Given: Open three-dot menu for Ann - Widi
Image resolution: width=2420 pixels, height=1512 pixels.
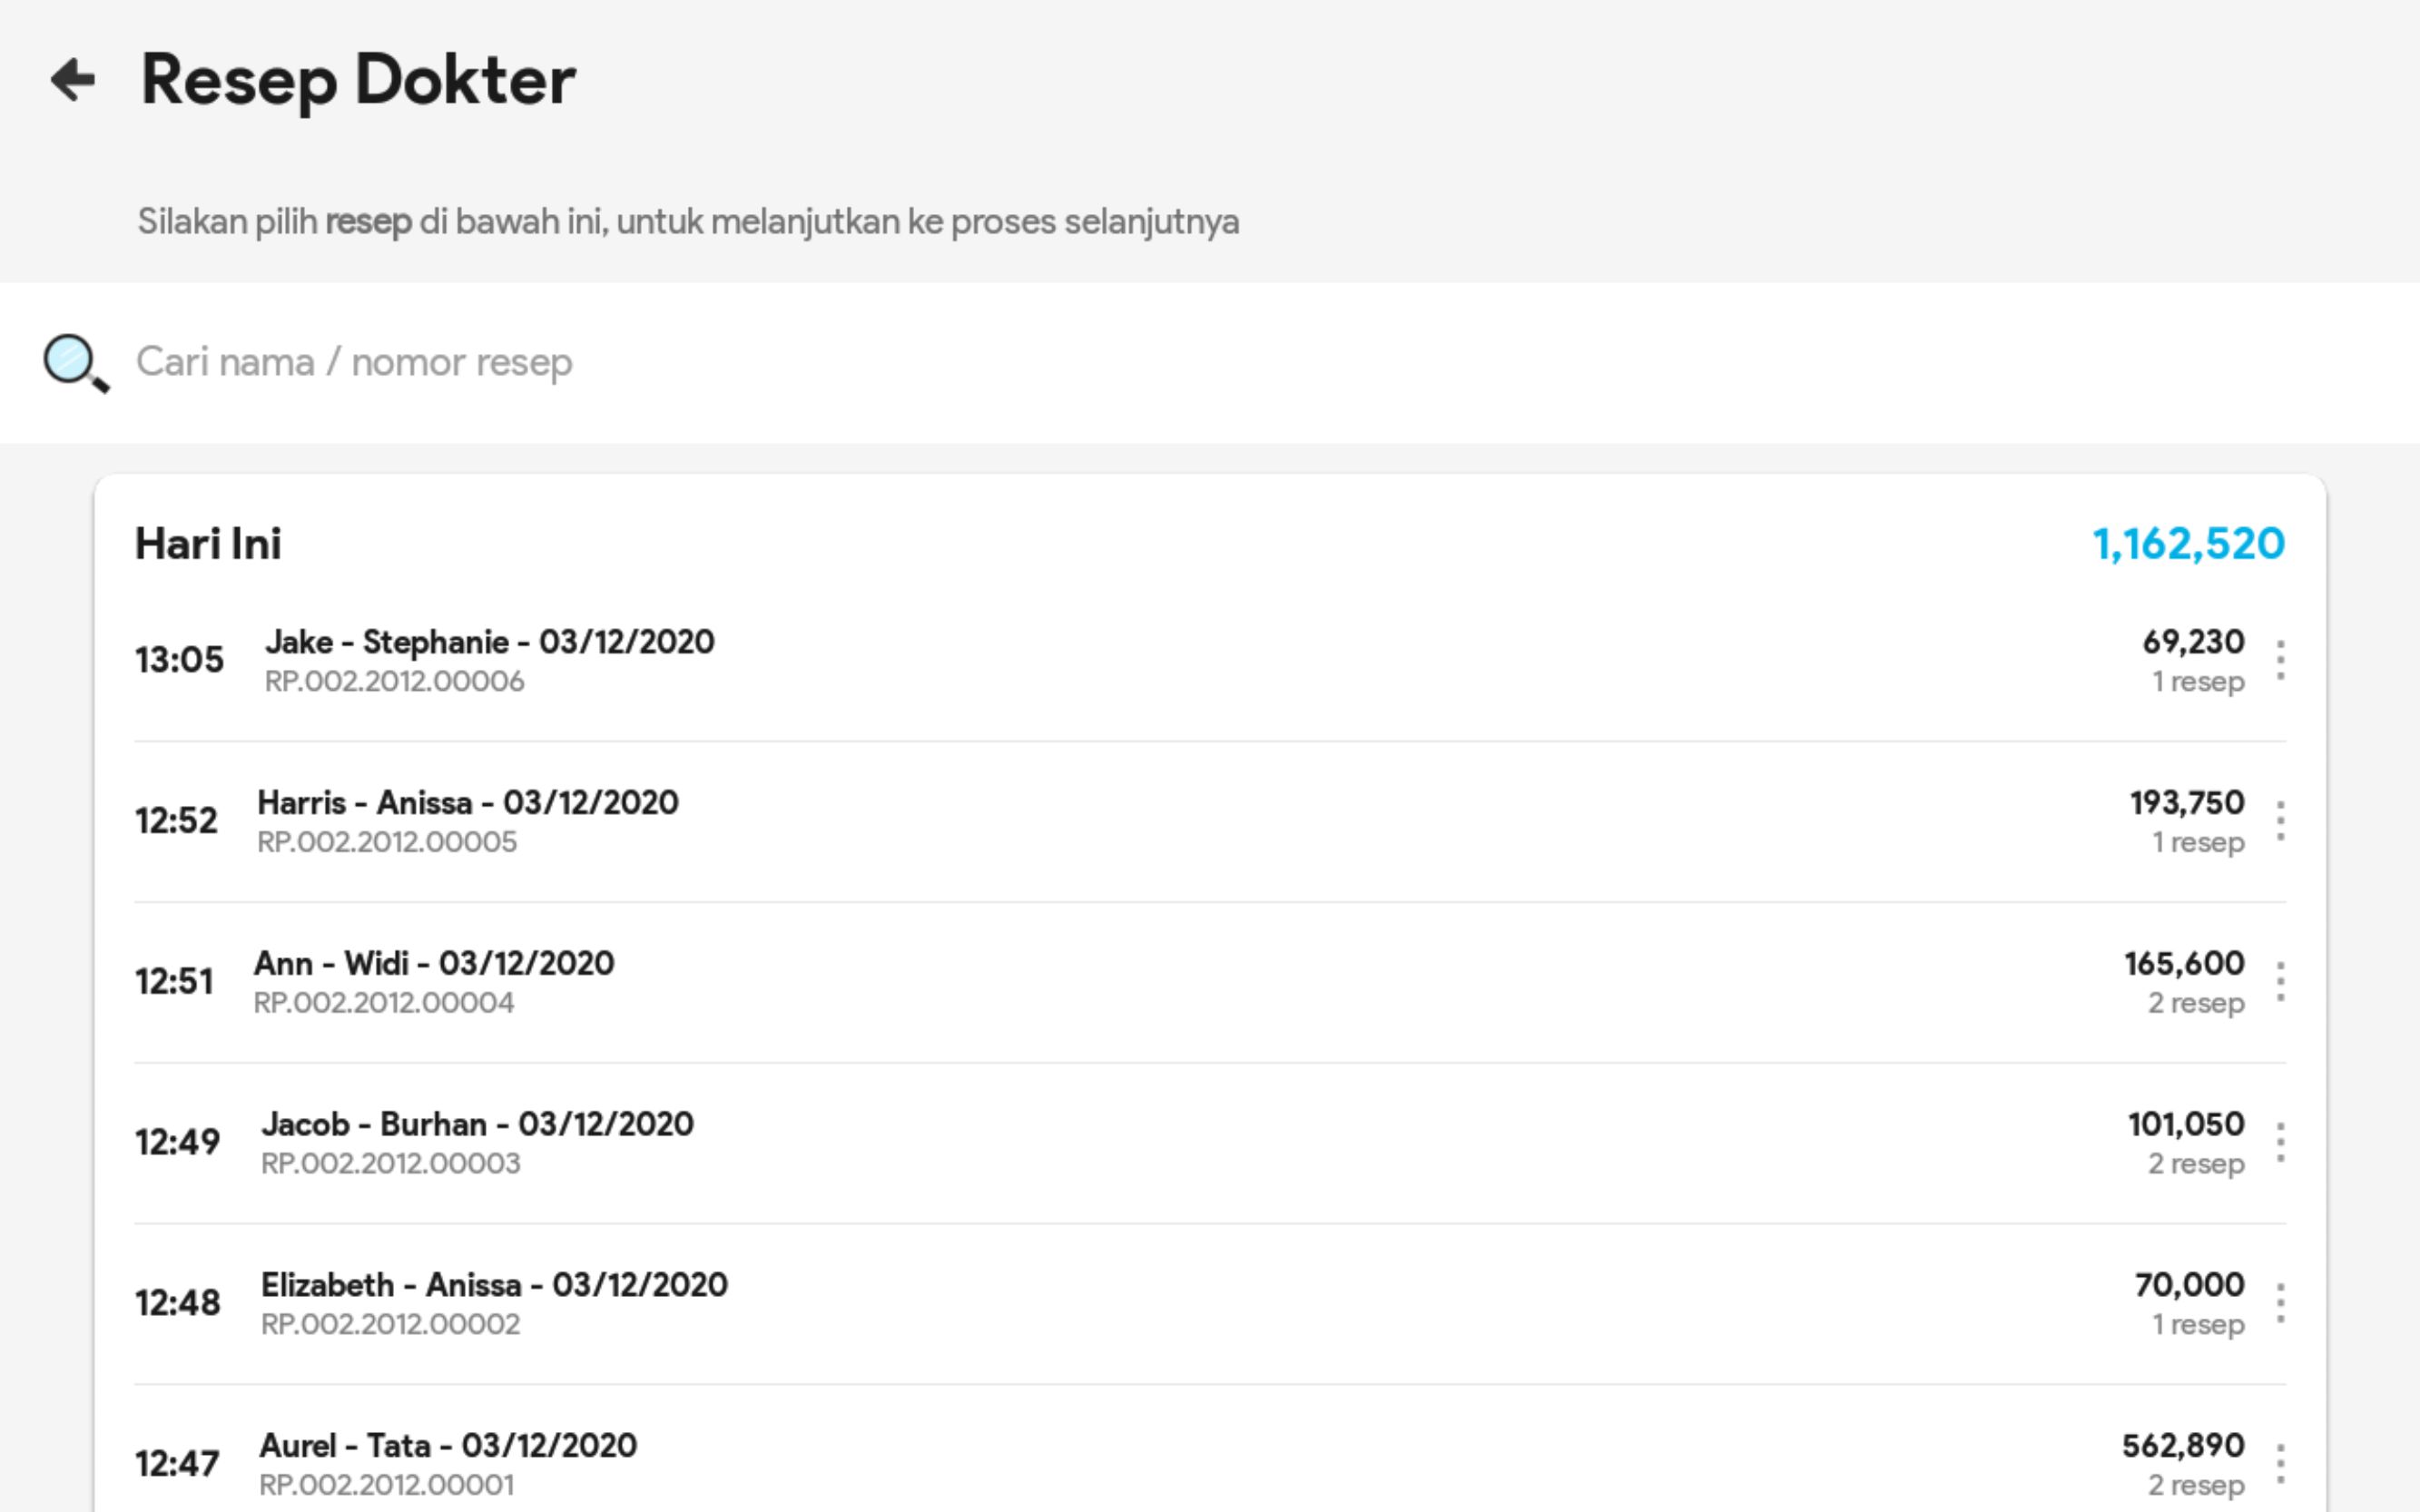Looking at the screenshot, I should [x=2280, y=982].
